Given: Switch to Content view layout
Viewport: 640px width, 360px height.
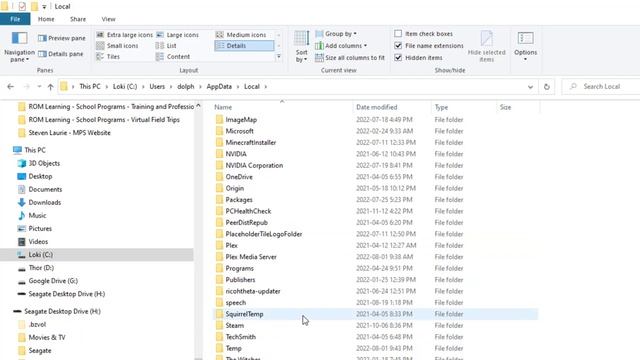Looking at the screenshot, I should (x=173, y=57).
